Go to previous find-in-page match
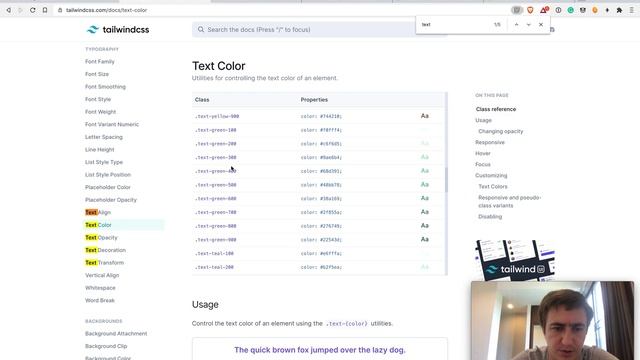 (516, 24)
